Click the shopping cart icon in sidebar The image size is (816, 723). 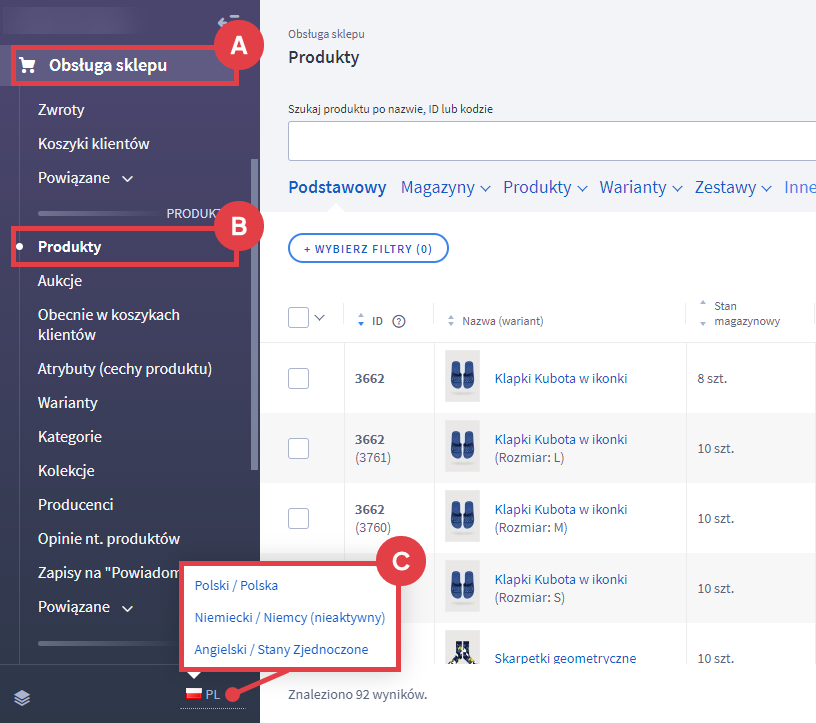(27, 66)
